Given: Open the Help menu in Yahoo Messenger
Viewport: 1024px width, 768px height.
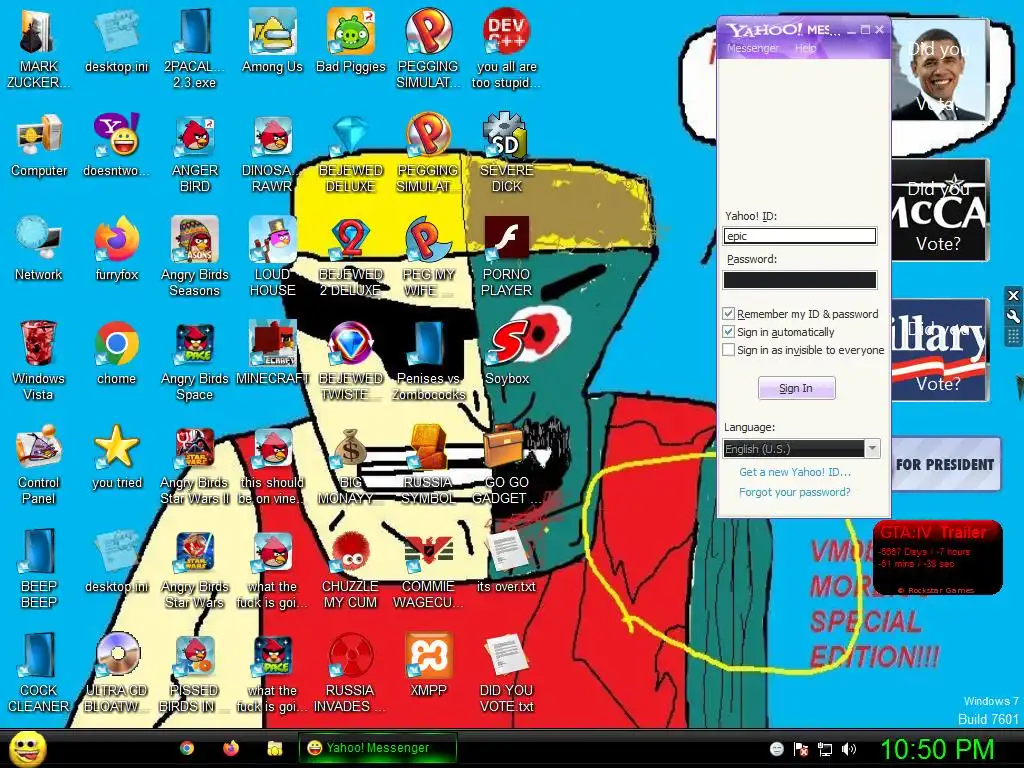Looking at the screenshot, I should [x=805, y=48].
